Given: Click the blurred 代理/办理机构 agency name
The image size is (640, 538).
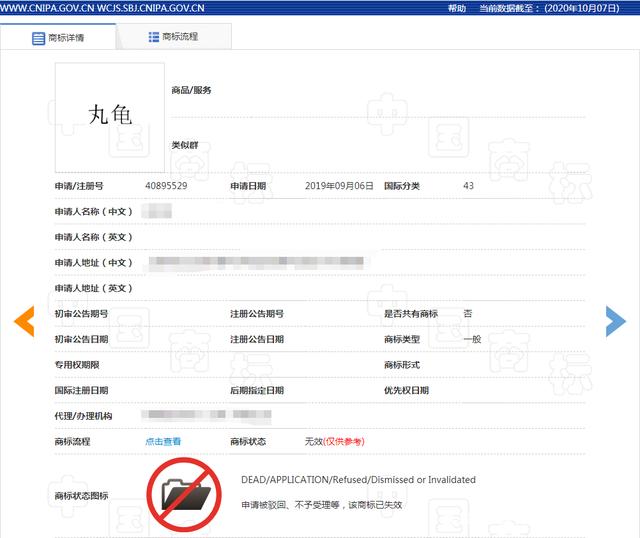Looking at the screenshot, I should (206, 415).
